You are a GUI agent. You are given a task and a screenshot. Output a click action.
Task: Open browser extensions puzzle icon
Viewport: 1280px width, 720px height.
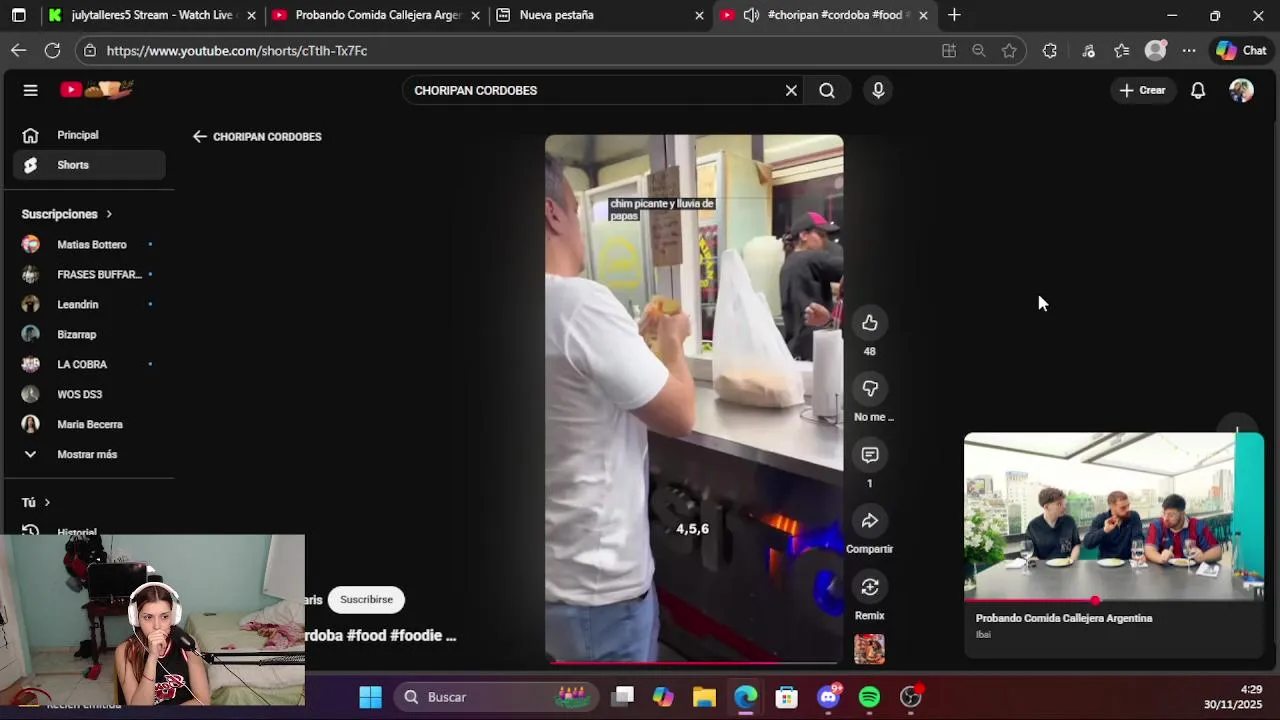1049,50
